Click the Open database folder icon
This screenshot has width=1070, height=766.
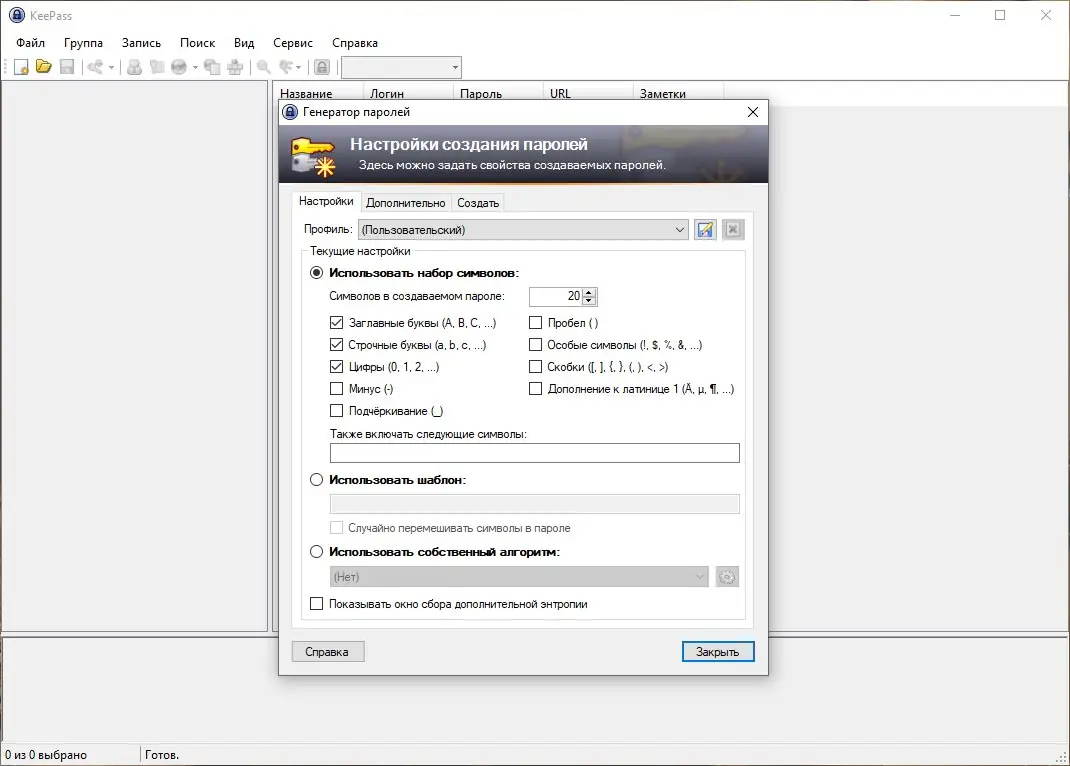pyautogui.click(x=44, y=67)
